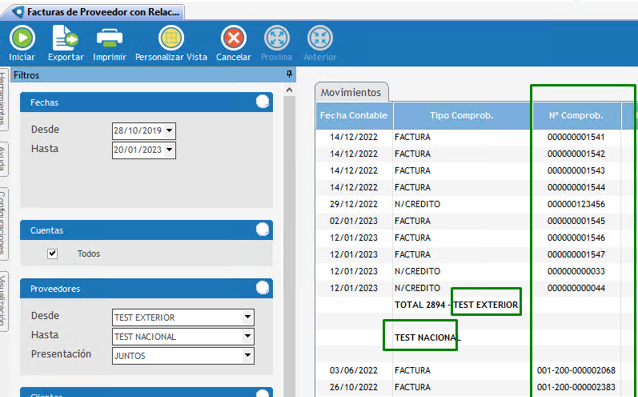Screen dimensions: 638x397
Task: Select cell 000000001544
Action: point(576,187)
